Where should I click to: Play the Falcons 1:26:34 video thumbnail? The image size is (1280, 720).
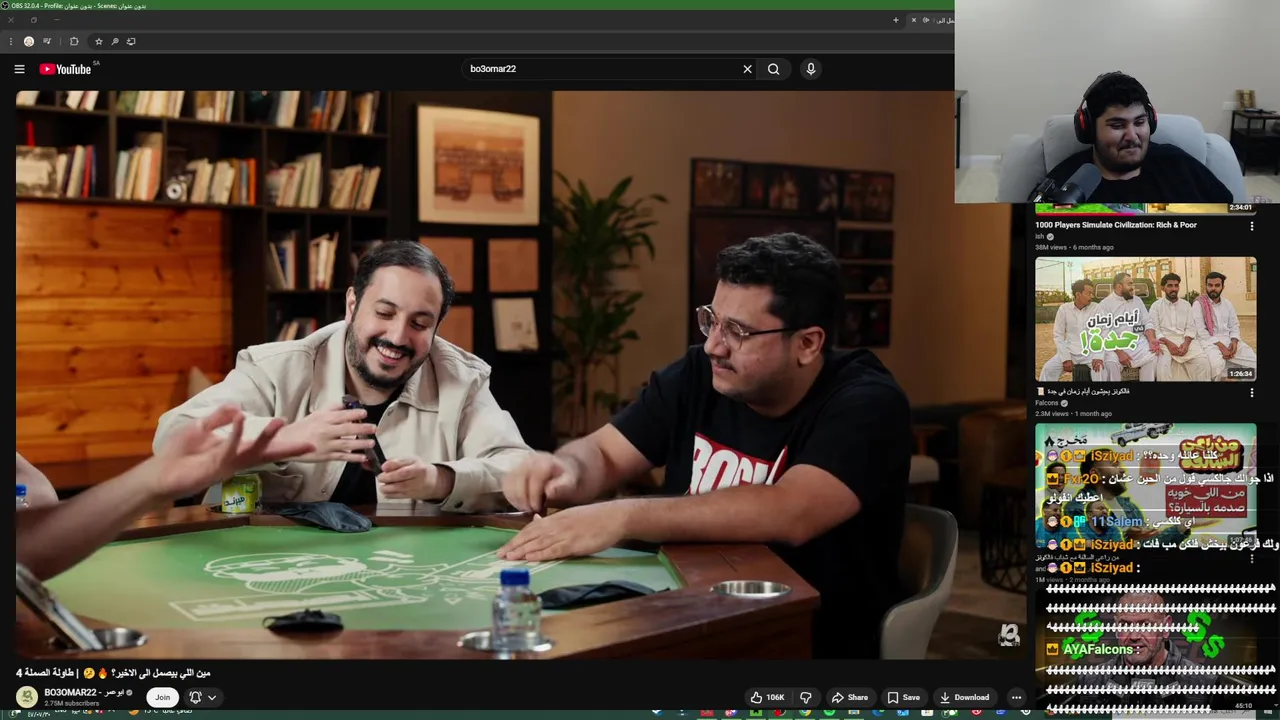coord(1145,319)
